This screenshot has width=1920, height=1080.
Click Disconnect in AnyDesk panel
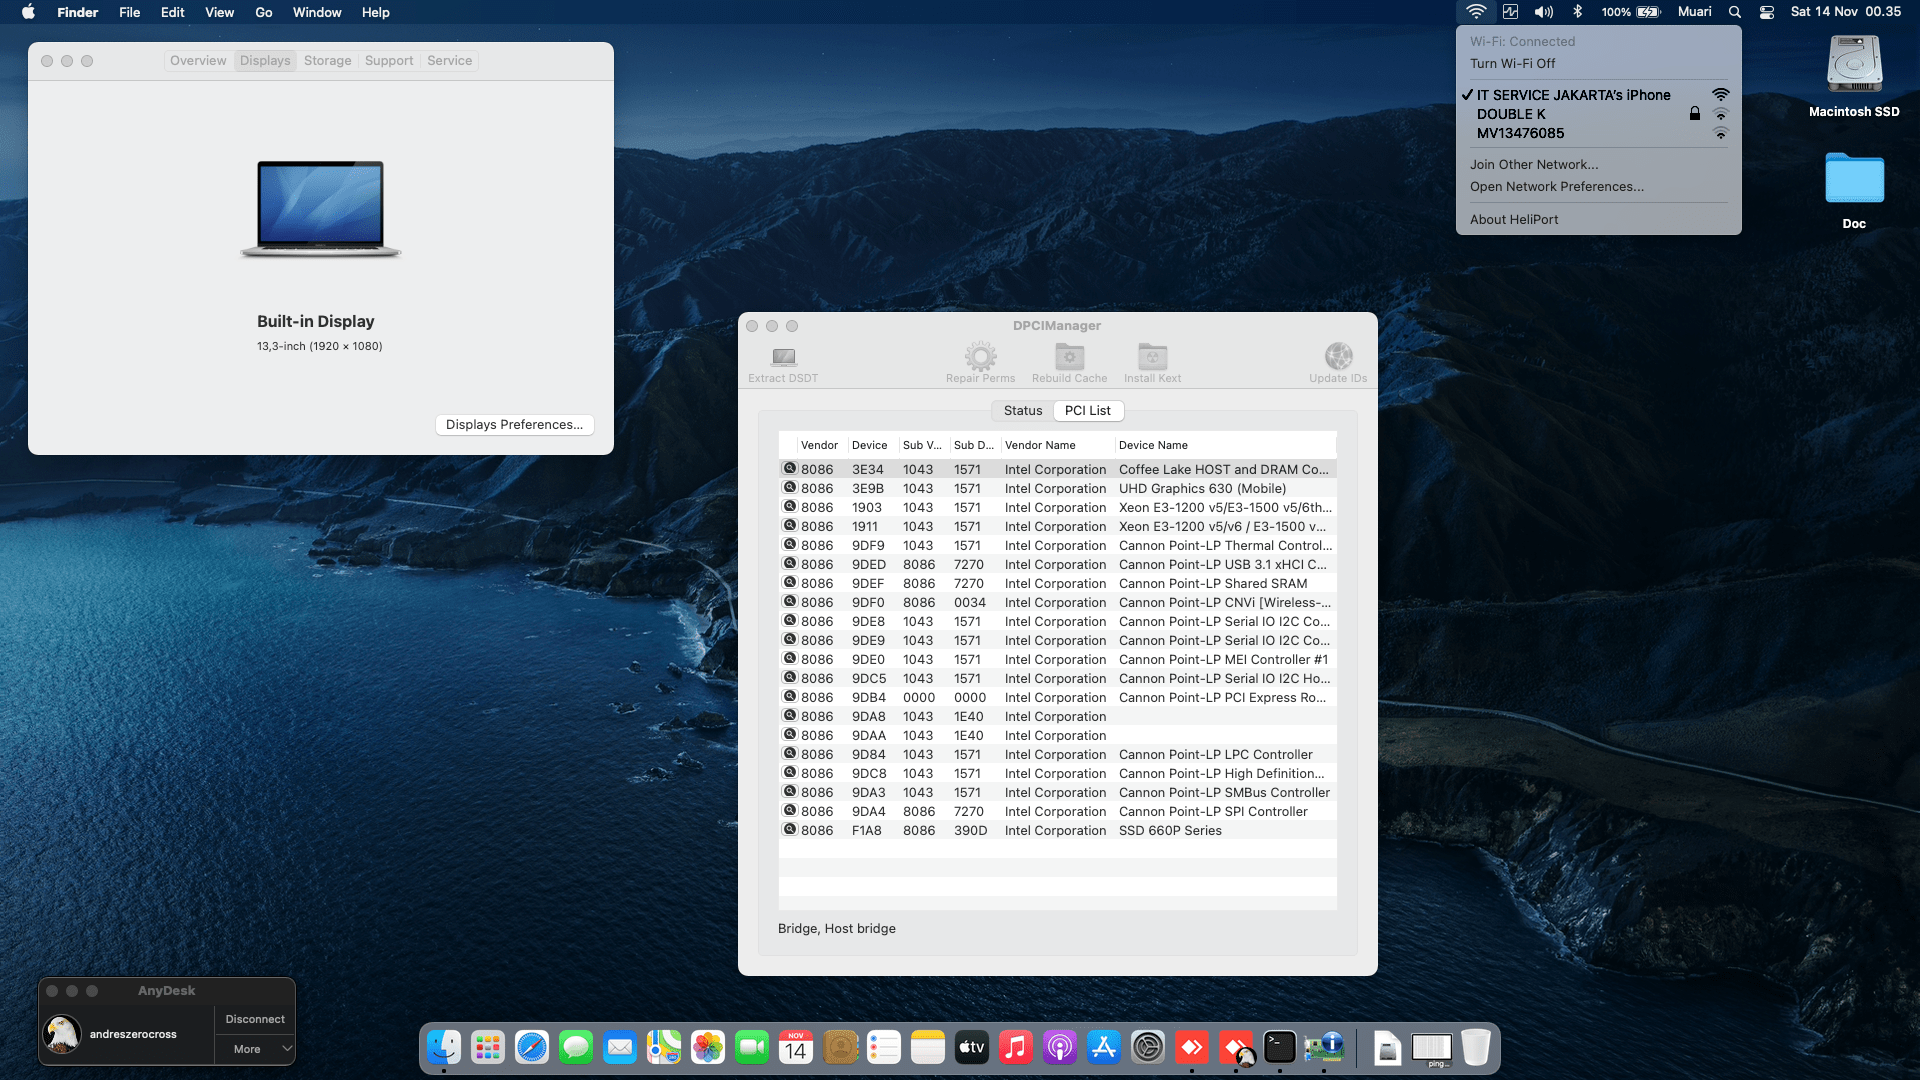[255, 1019]
